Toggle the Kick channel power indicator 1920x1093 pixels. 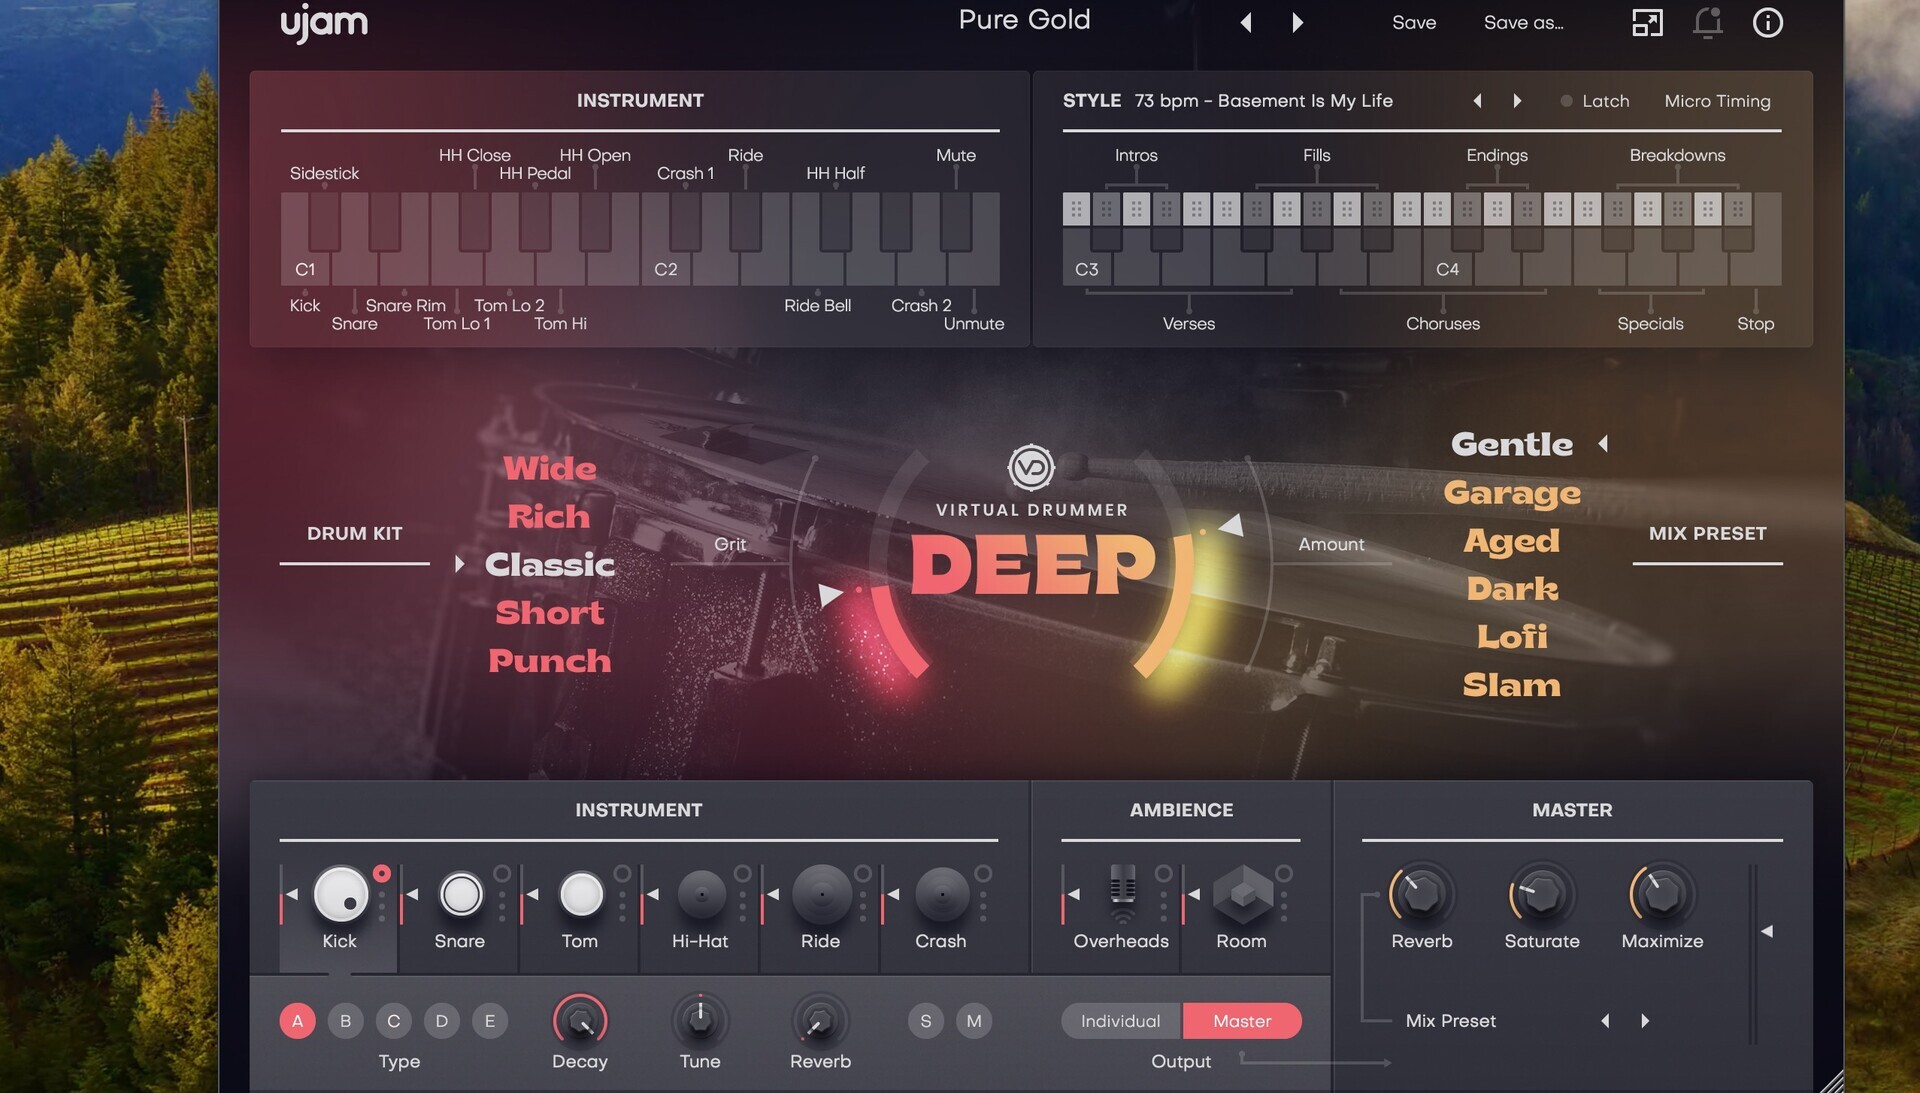pos(382,873)
